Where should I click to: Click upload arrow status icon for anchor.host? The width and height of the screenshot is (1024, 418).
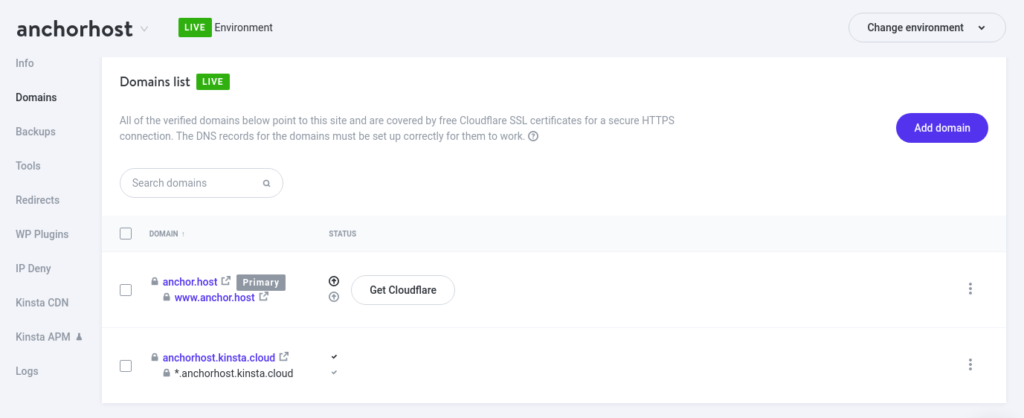pyautogui.click(x=334, y=281)
